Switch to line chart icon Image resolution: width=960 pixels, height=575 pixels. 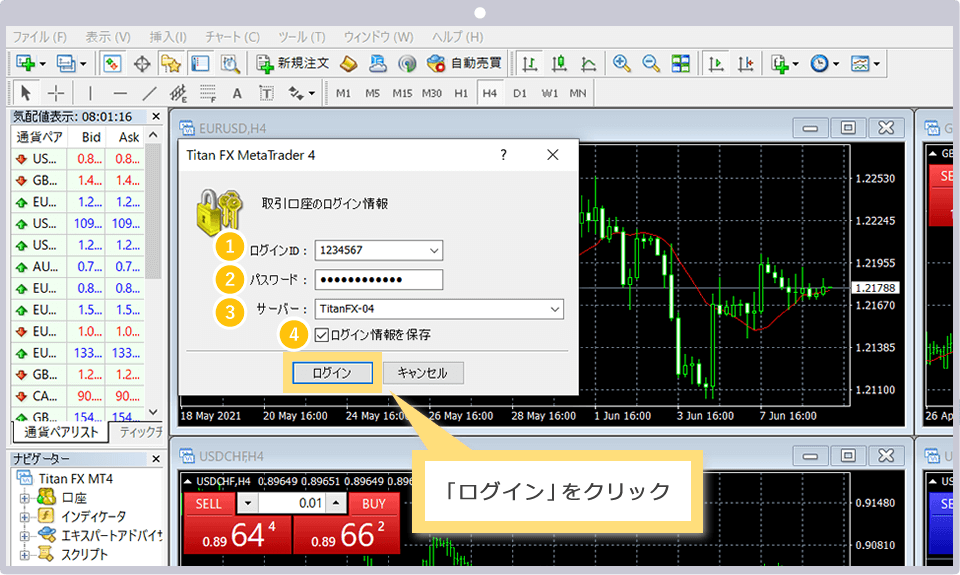point(588,63)
